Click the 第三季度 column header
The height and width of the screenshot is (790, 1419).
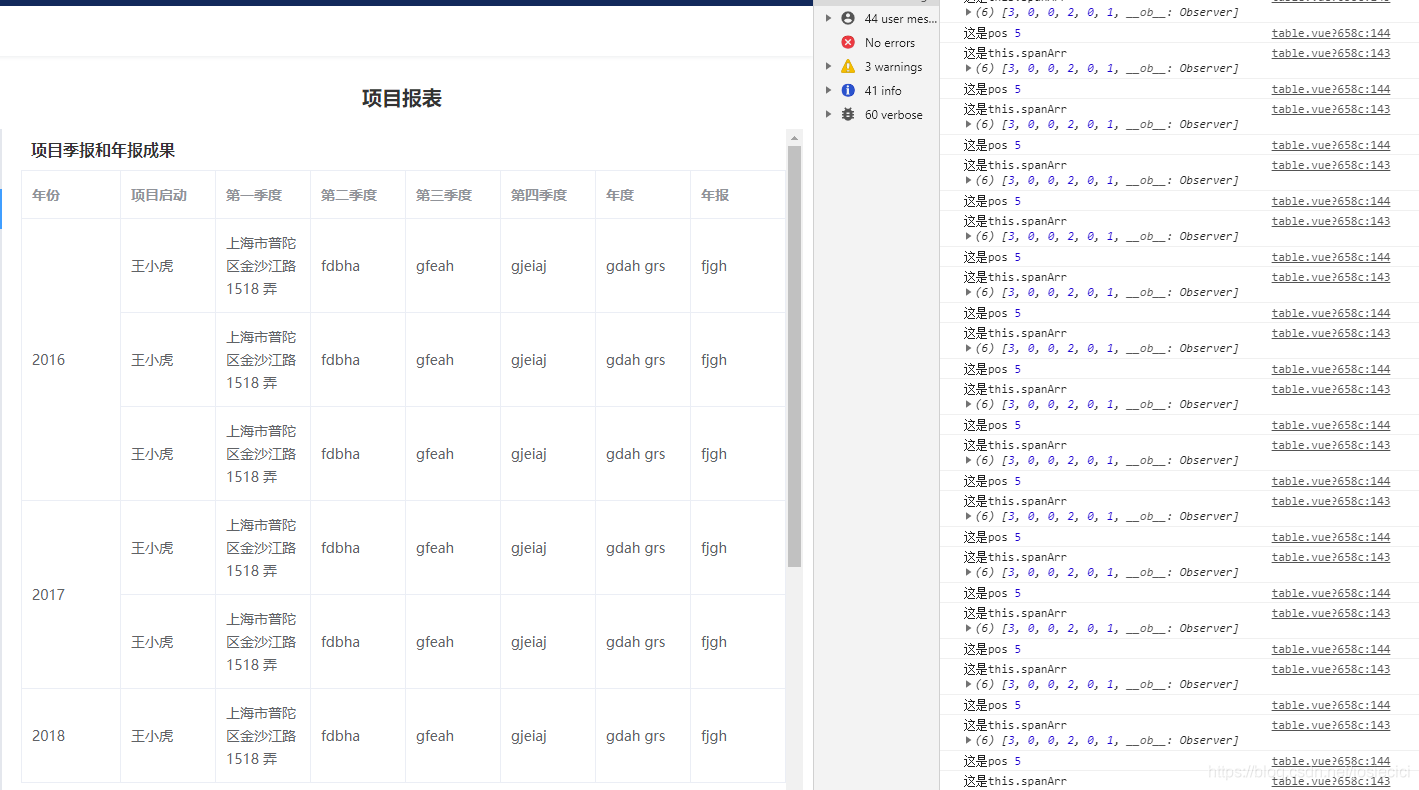point(453,195)
